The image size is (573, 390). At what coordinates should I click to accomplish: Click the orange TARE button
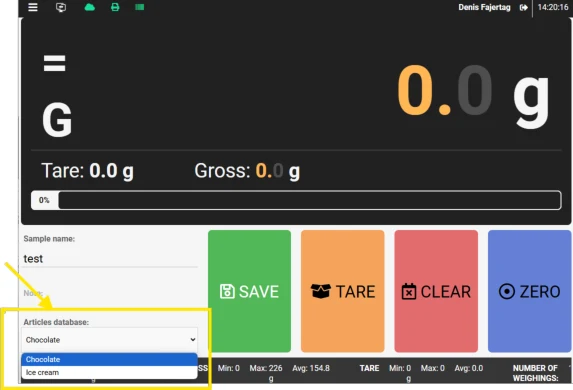coord(343,291)
